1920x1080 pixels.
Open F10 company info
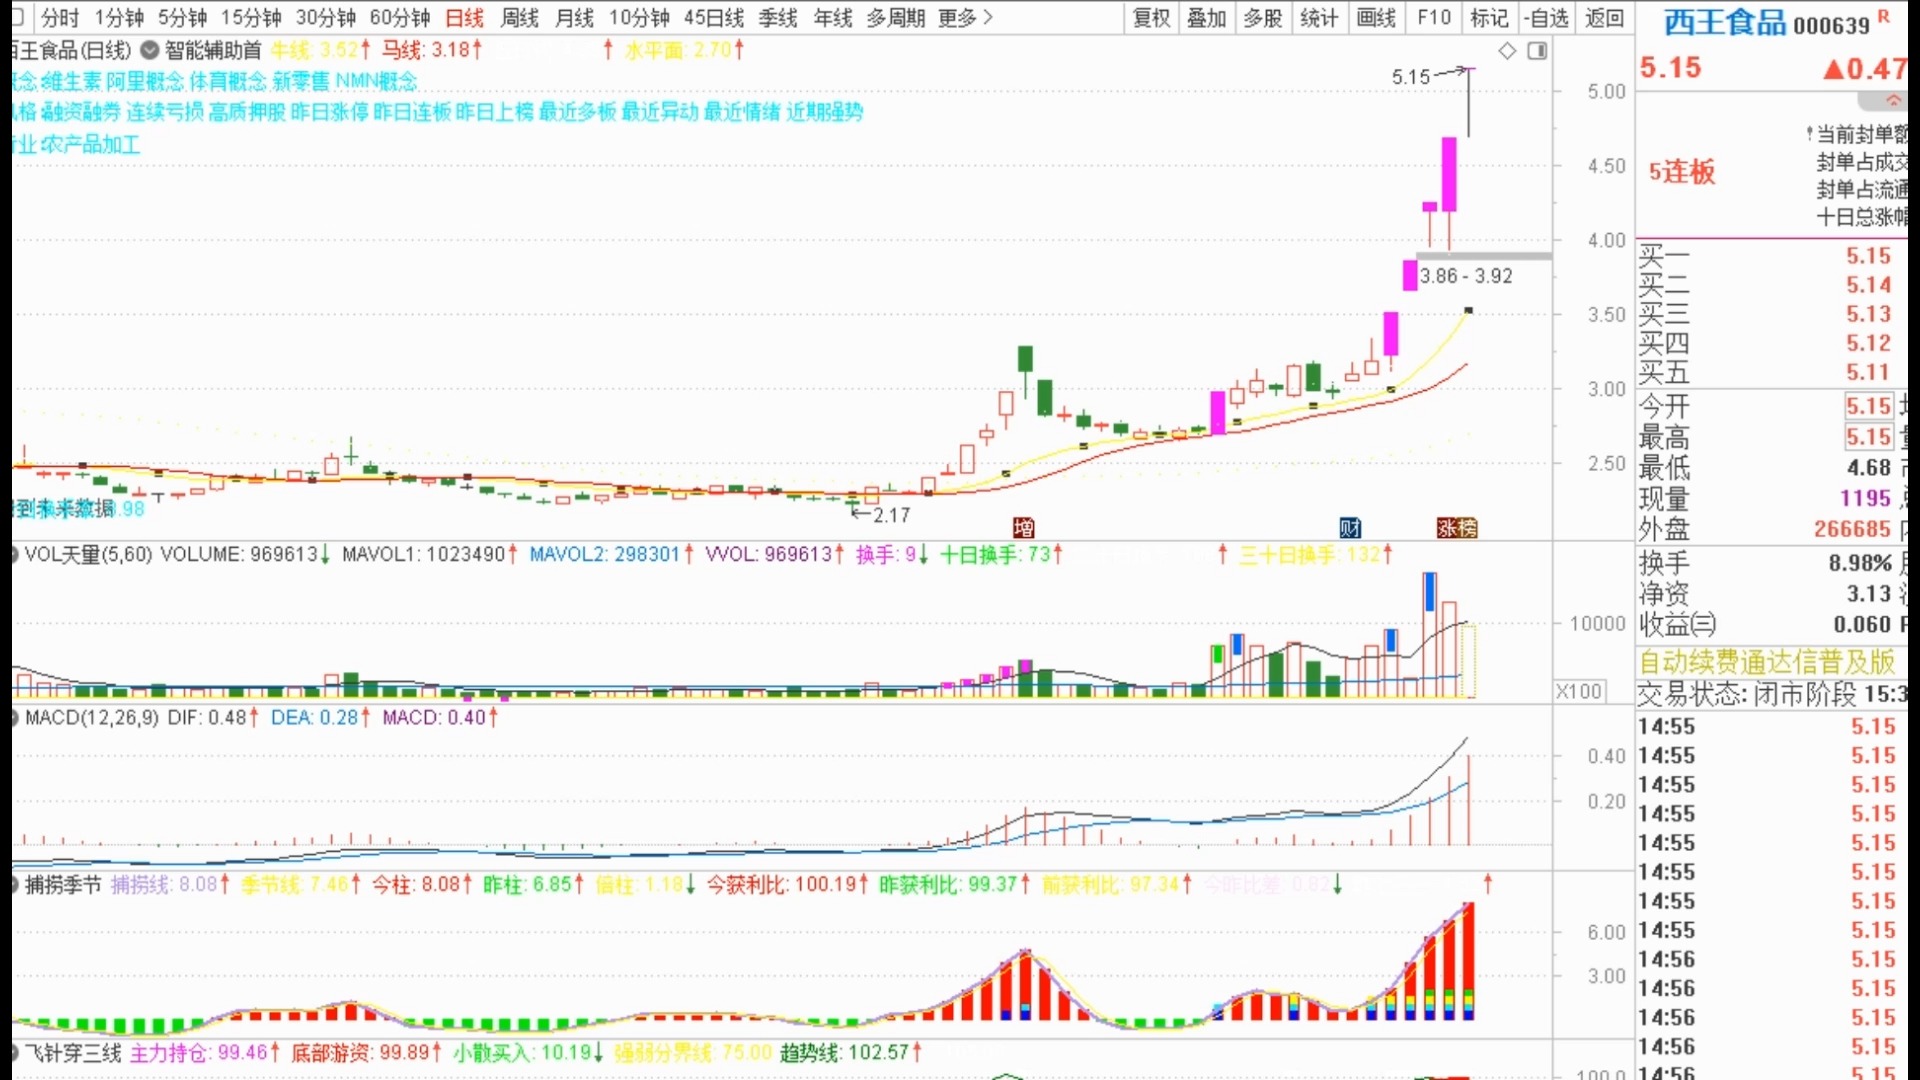(1434, 18)
